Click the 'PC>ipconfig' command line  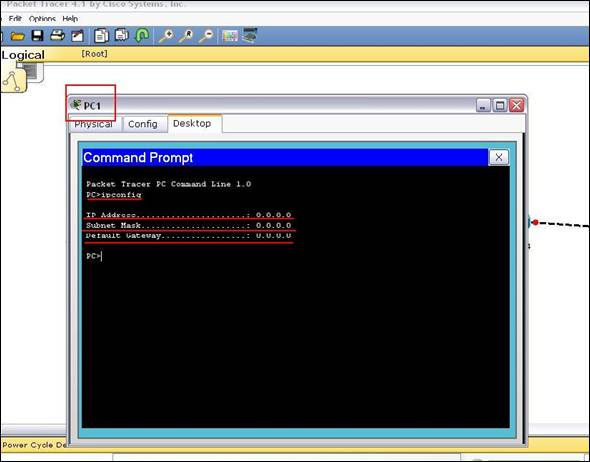[114, 195]
